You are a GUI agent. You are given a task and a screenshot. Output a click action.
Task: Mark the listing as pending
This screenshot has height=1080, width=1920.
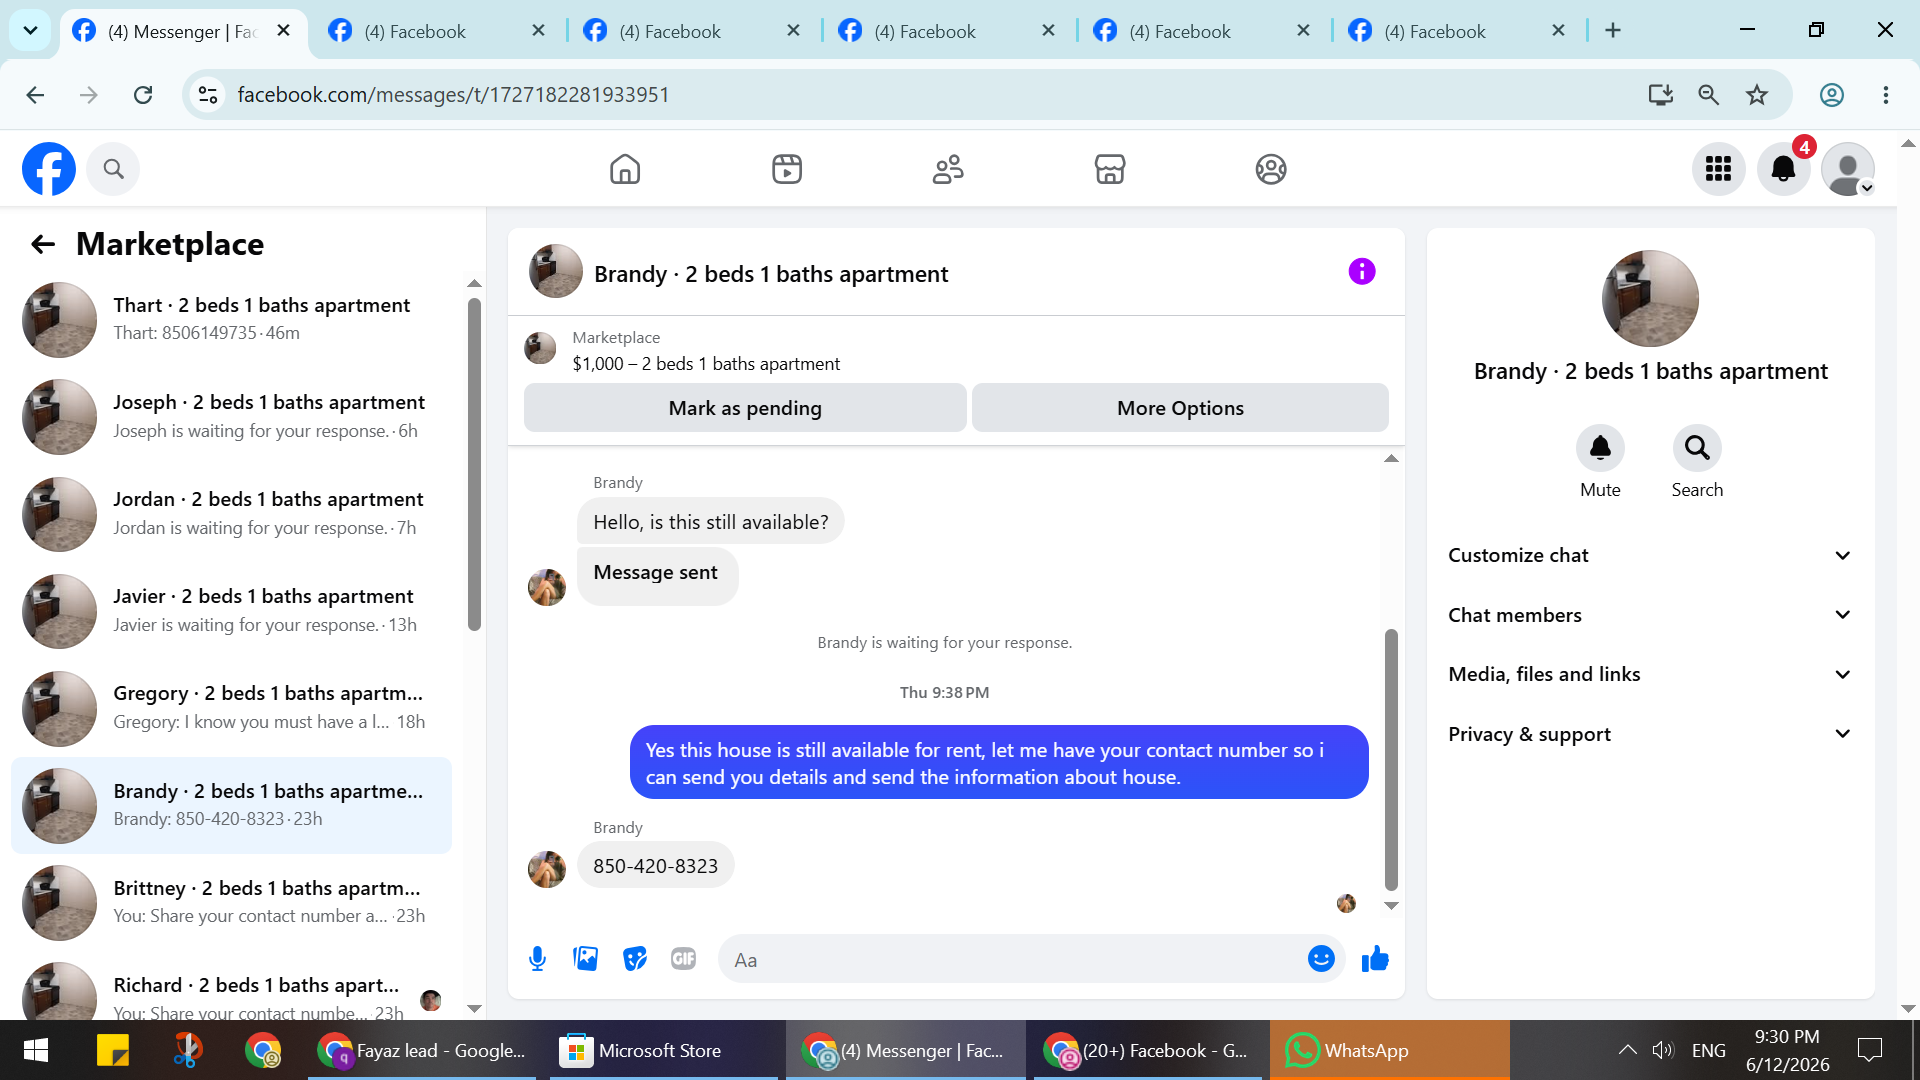coord(745,408)
